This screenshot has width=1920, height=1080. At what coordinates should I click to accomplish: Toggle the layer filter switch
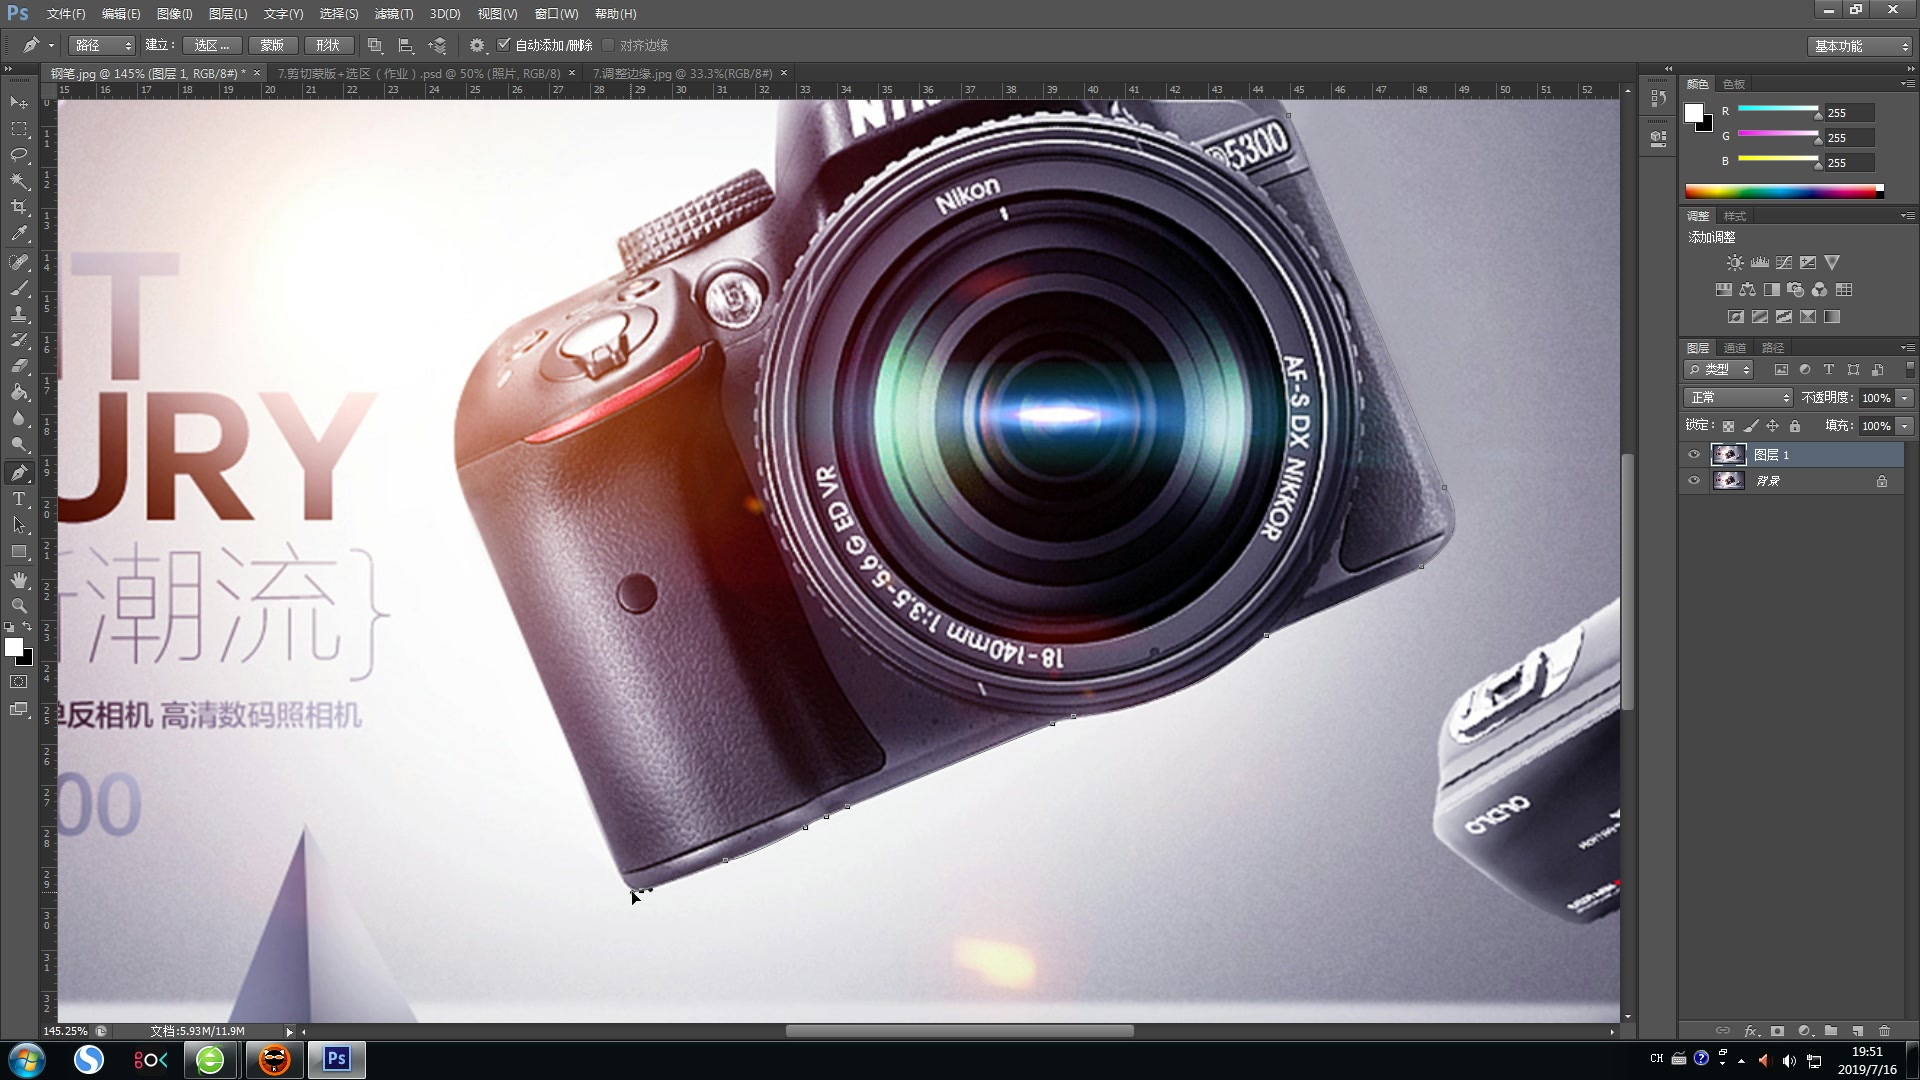pos(1909,370)
